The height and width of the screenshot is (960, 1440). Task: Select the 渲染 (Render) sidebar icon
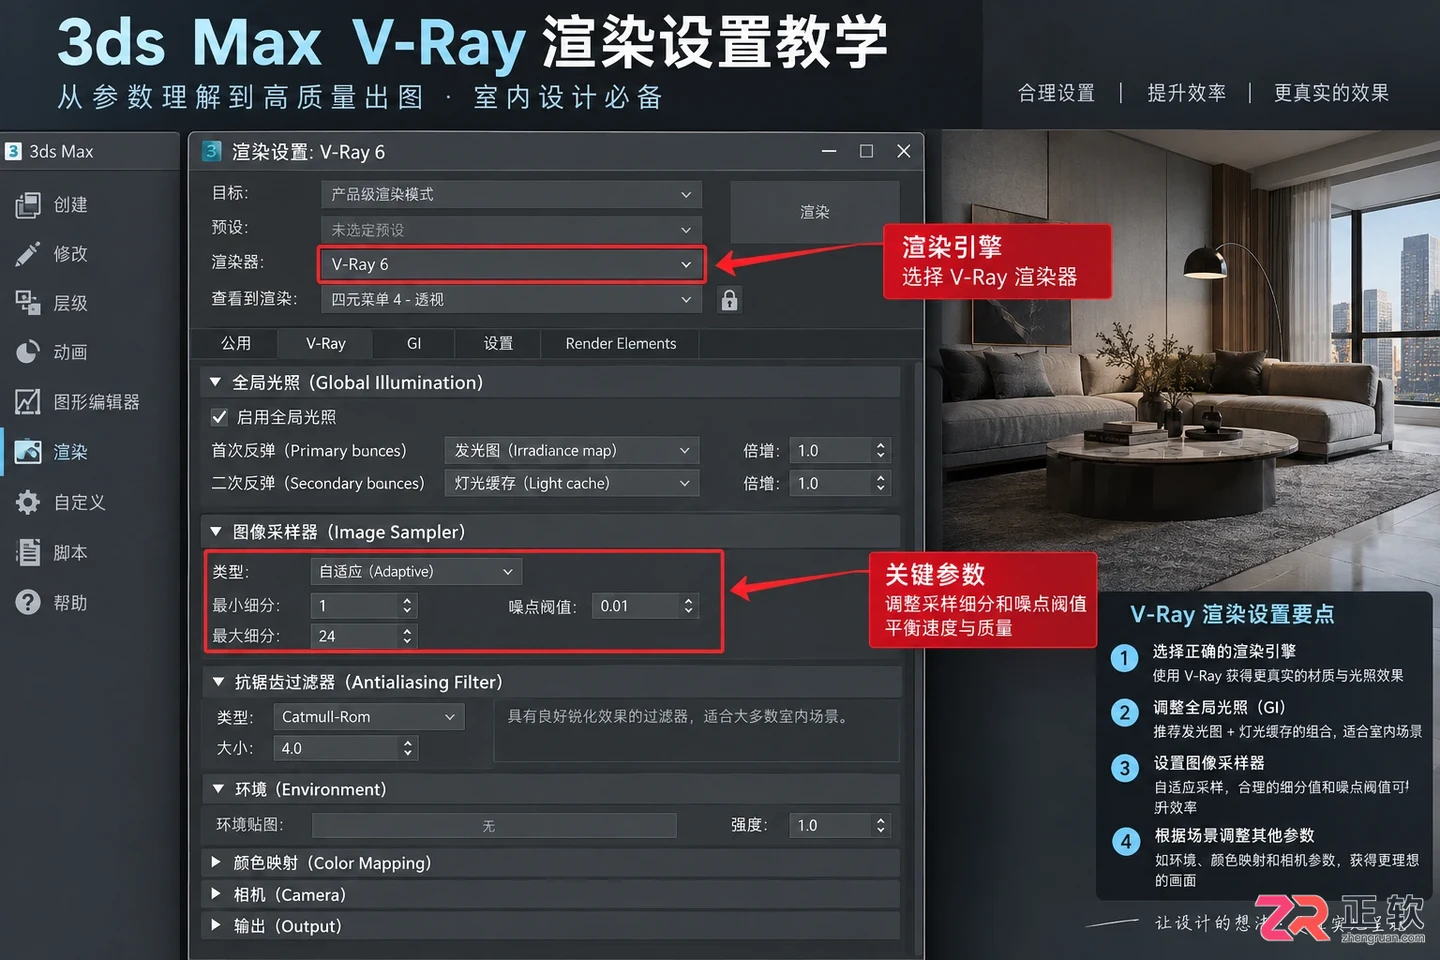point(27,452)
